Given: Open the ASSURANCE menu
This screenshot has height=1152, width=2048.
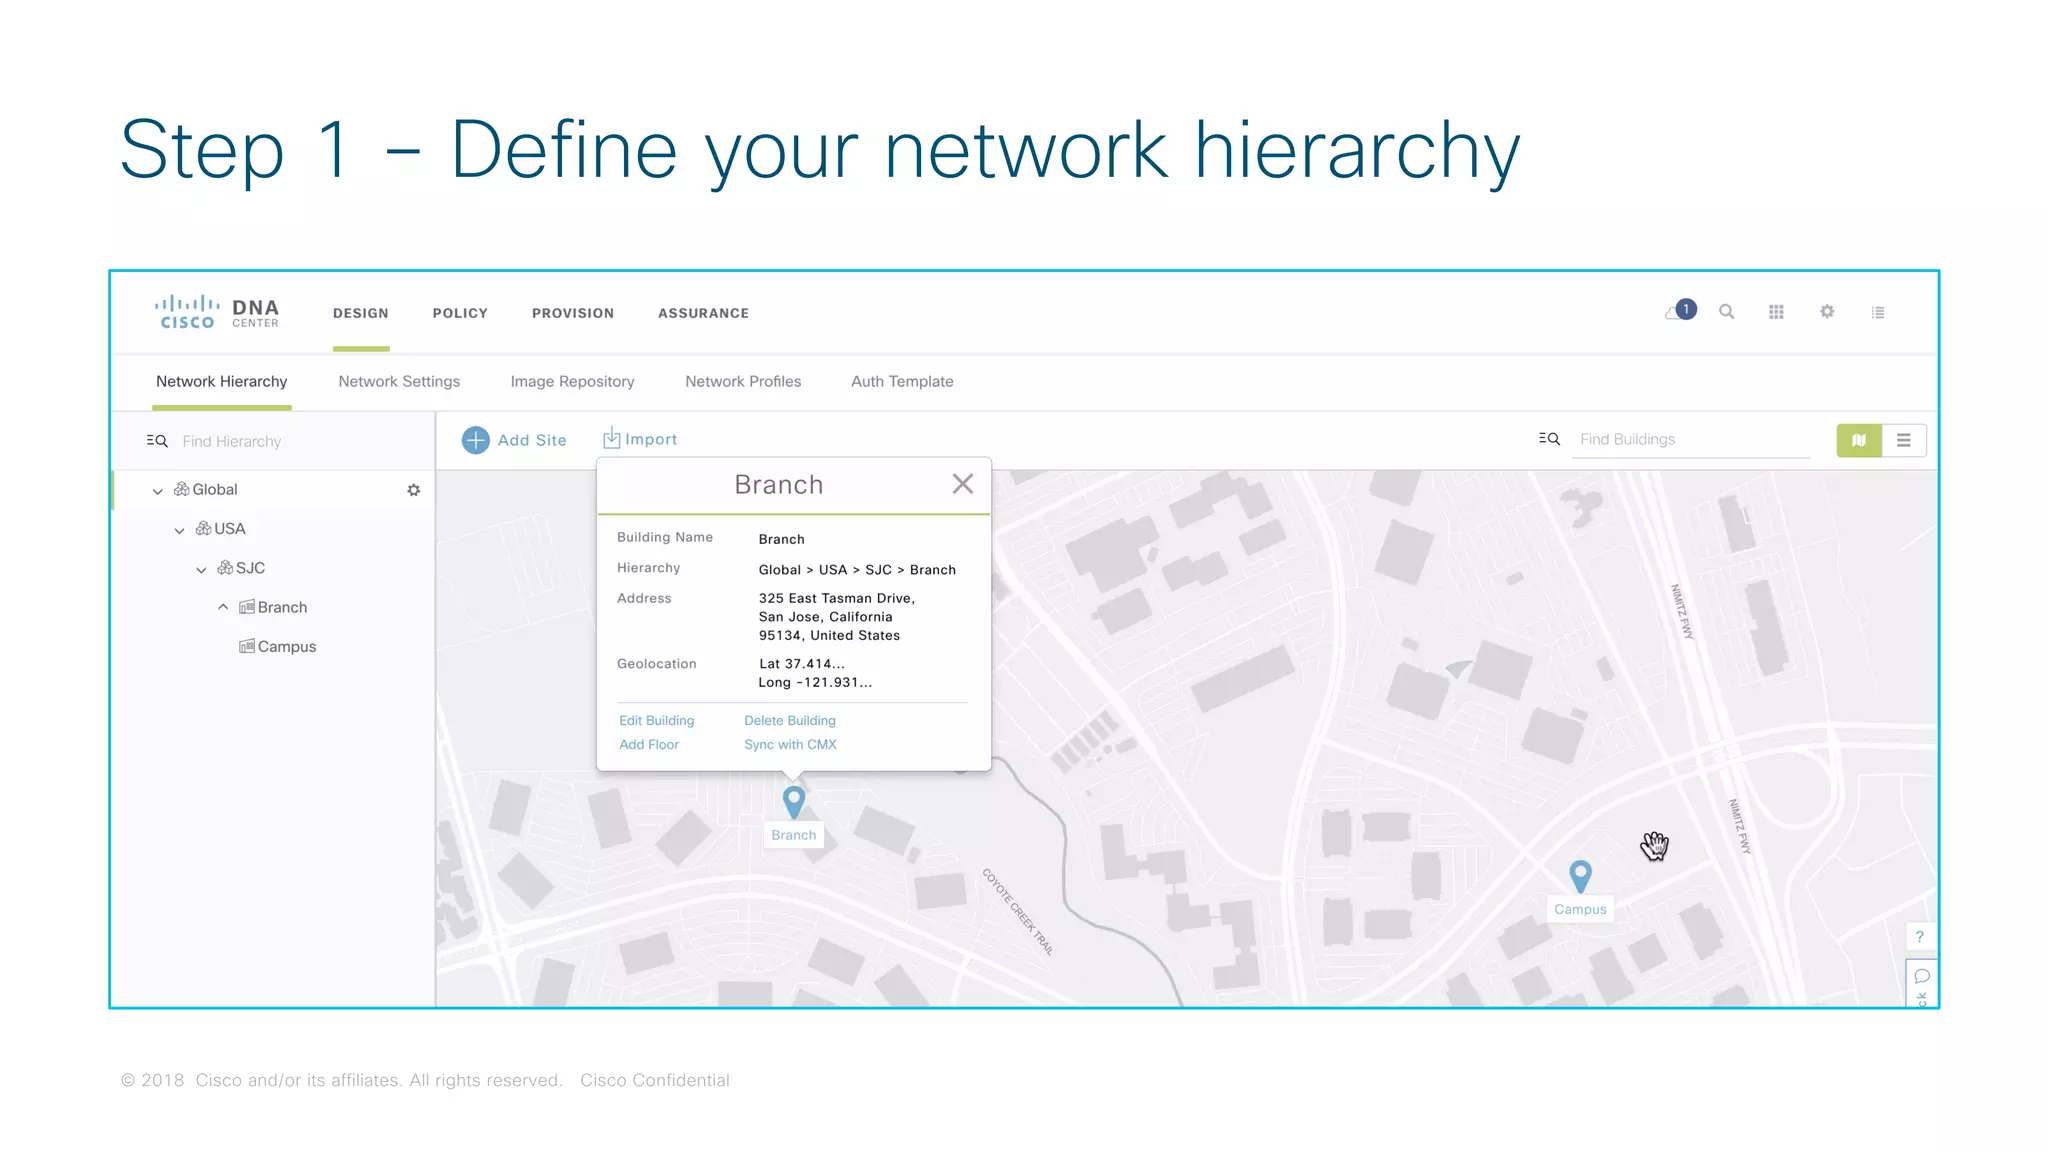Looking at the screenshot, I should tap(703, 313).
